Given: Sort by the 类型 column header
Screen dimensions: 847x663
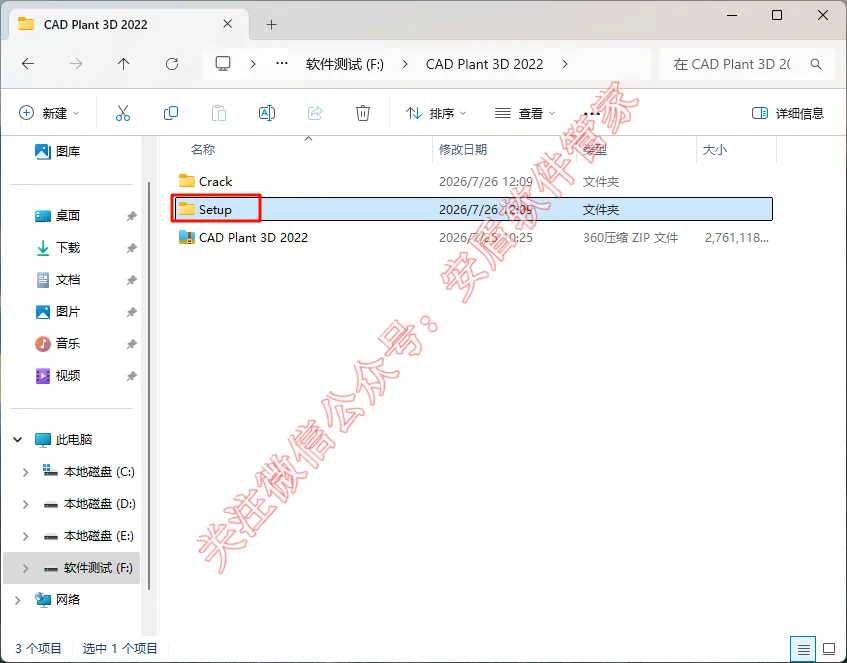Looking at the screenshot, I should point(595,150).
